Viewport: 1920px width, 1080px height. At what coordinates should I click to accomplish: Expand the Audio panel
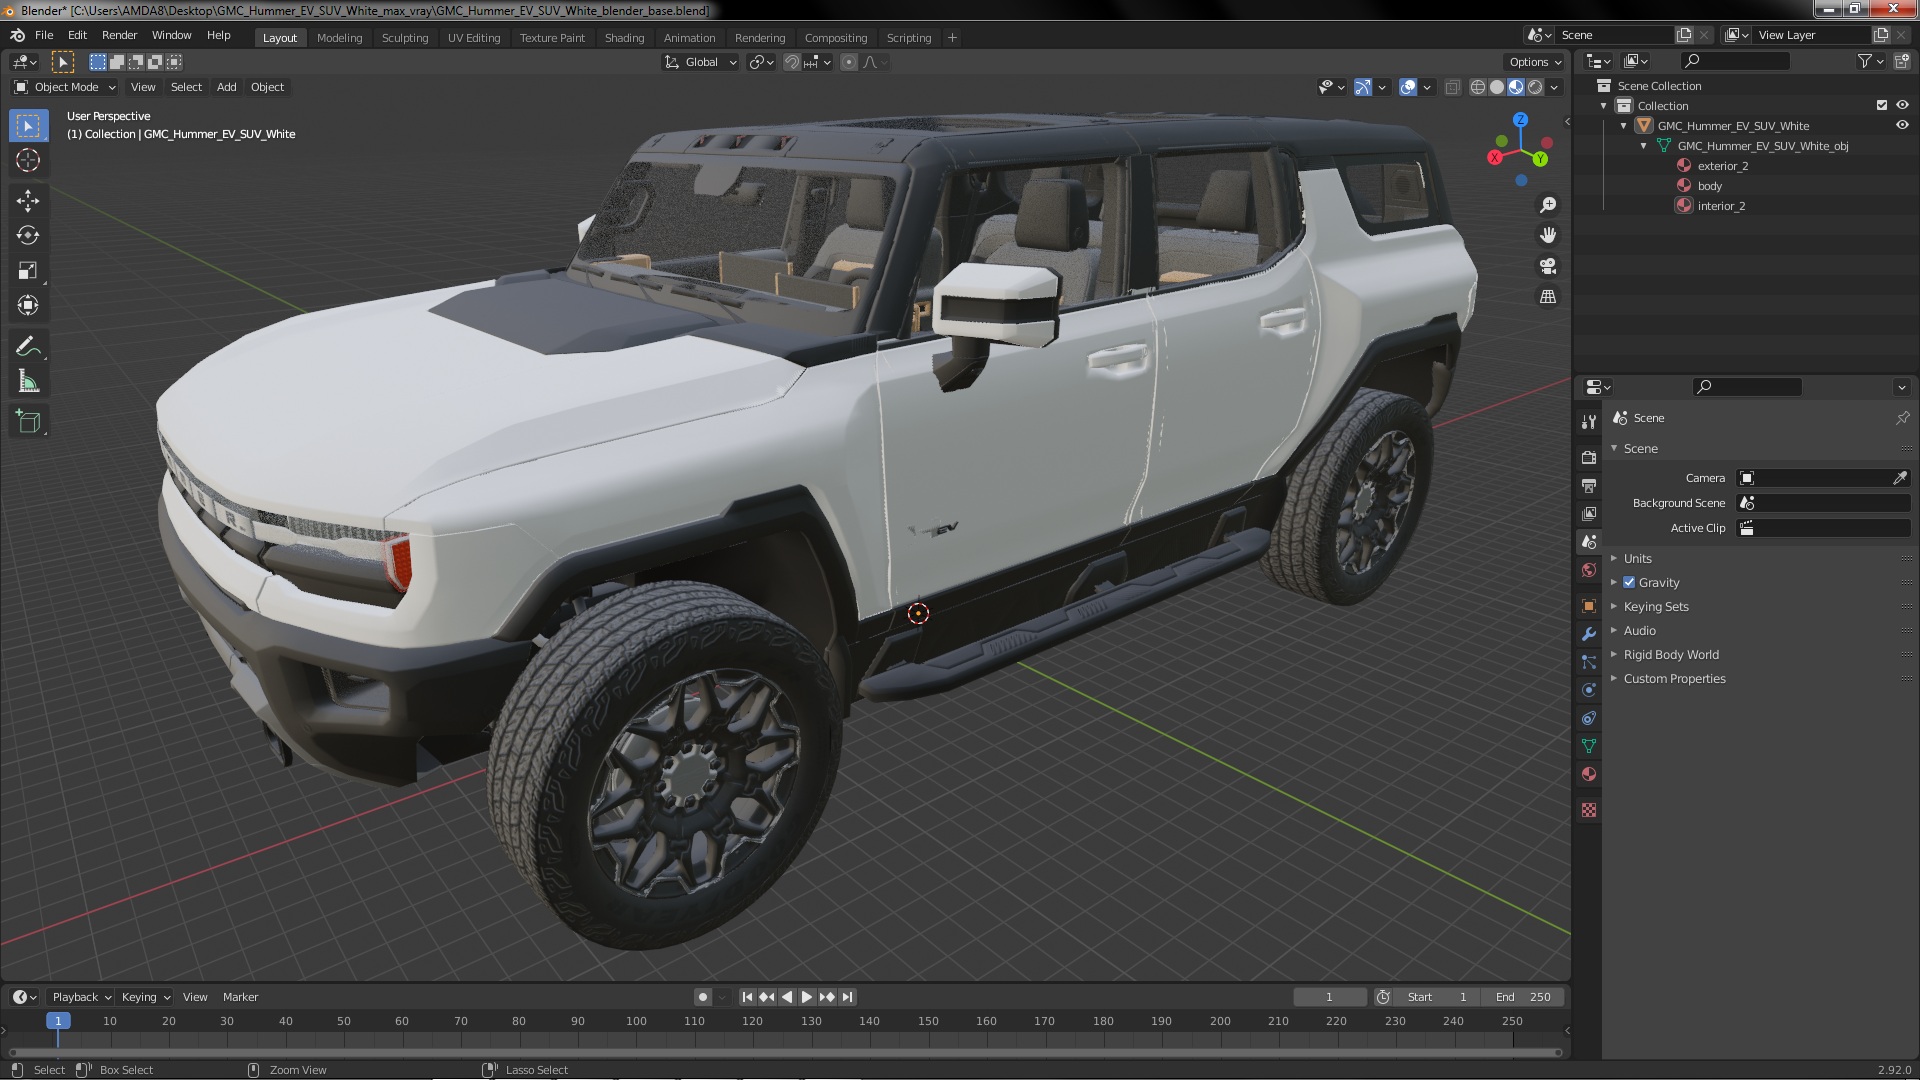coord(1639,630)
